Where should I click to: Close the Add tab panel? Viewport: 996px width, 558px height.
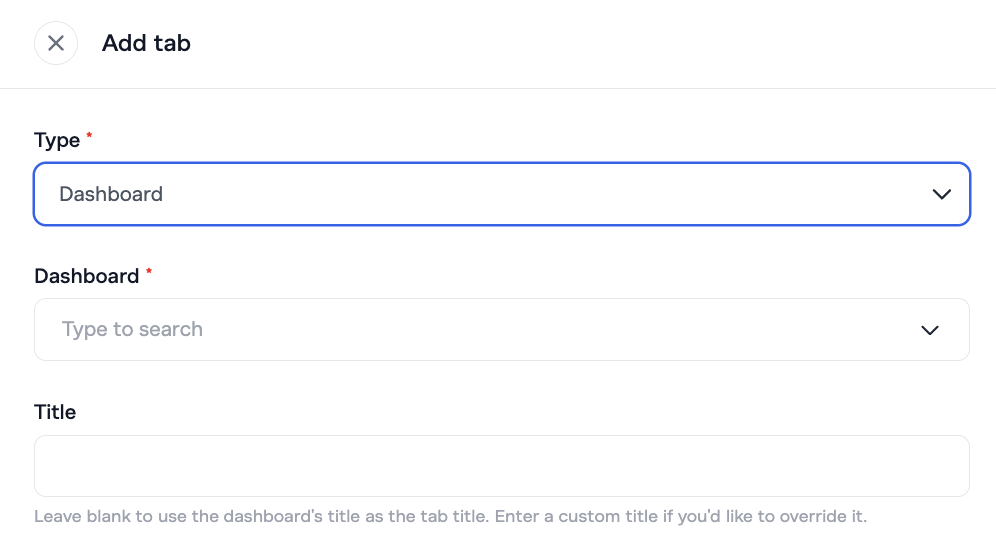[56, 43]
